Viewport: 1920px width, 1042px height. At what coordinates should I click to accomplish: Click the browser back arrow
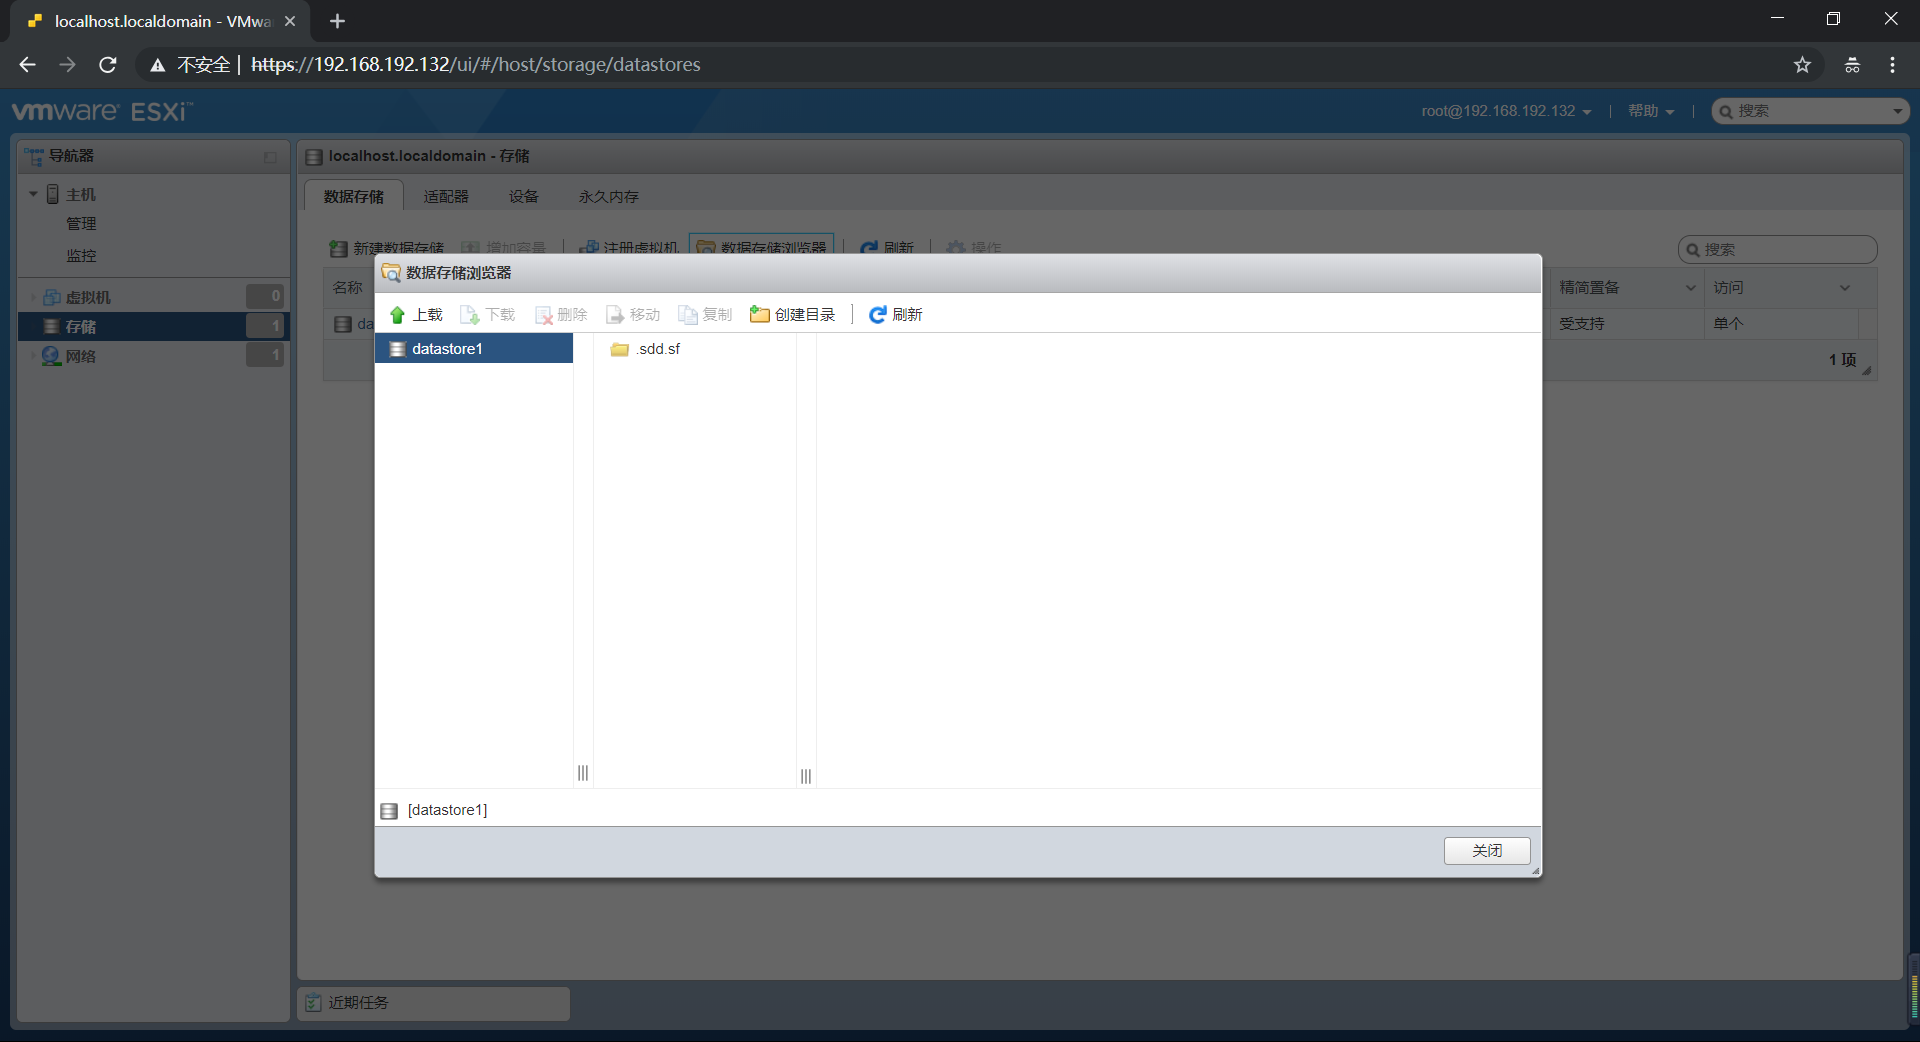pyautogui.click(x=27, y=65)
